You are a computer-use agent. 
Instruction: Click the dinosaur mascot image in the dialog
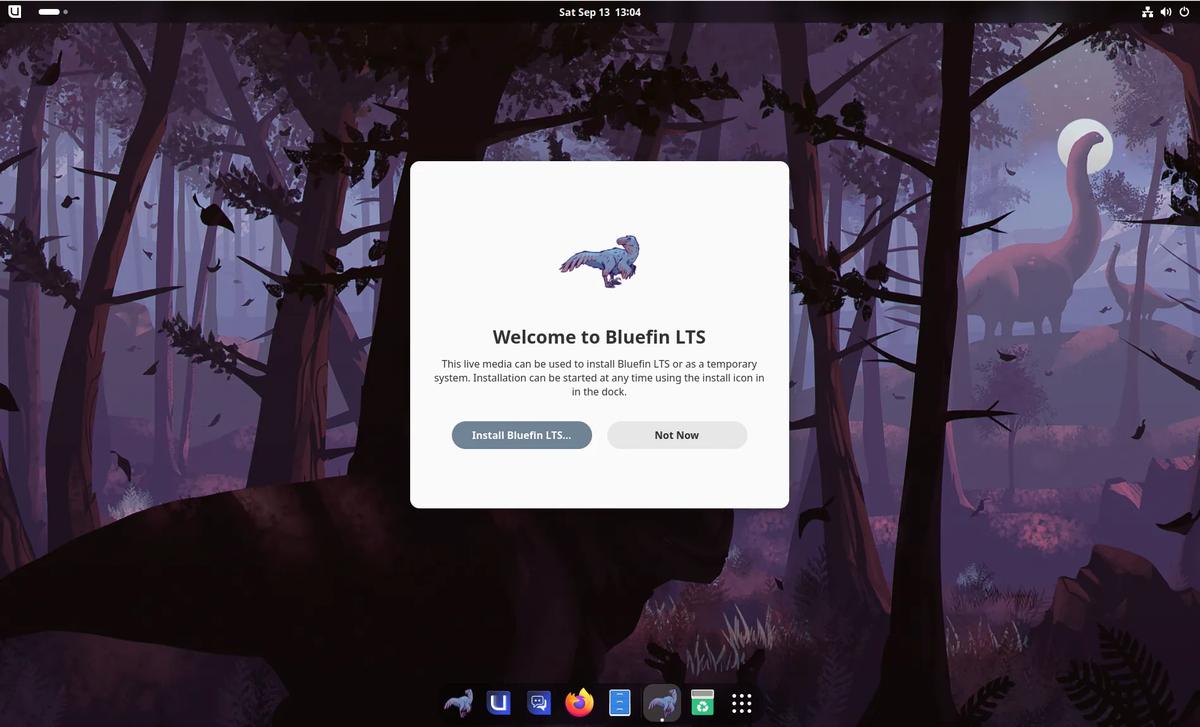click(x=599, y=261)
